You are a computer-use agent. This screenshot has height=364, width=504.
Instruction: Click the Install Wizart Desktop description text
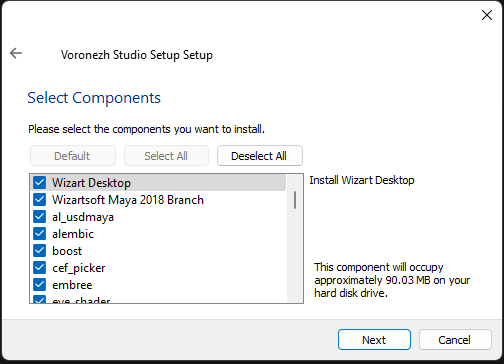[x=362, y=180]
